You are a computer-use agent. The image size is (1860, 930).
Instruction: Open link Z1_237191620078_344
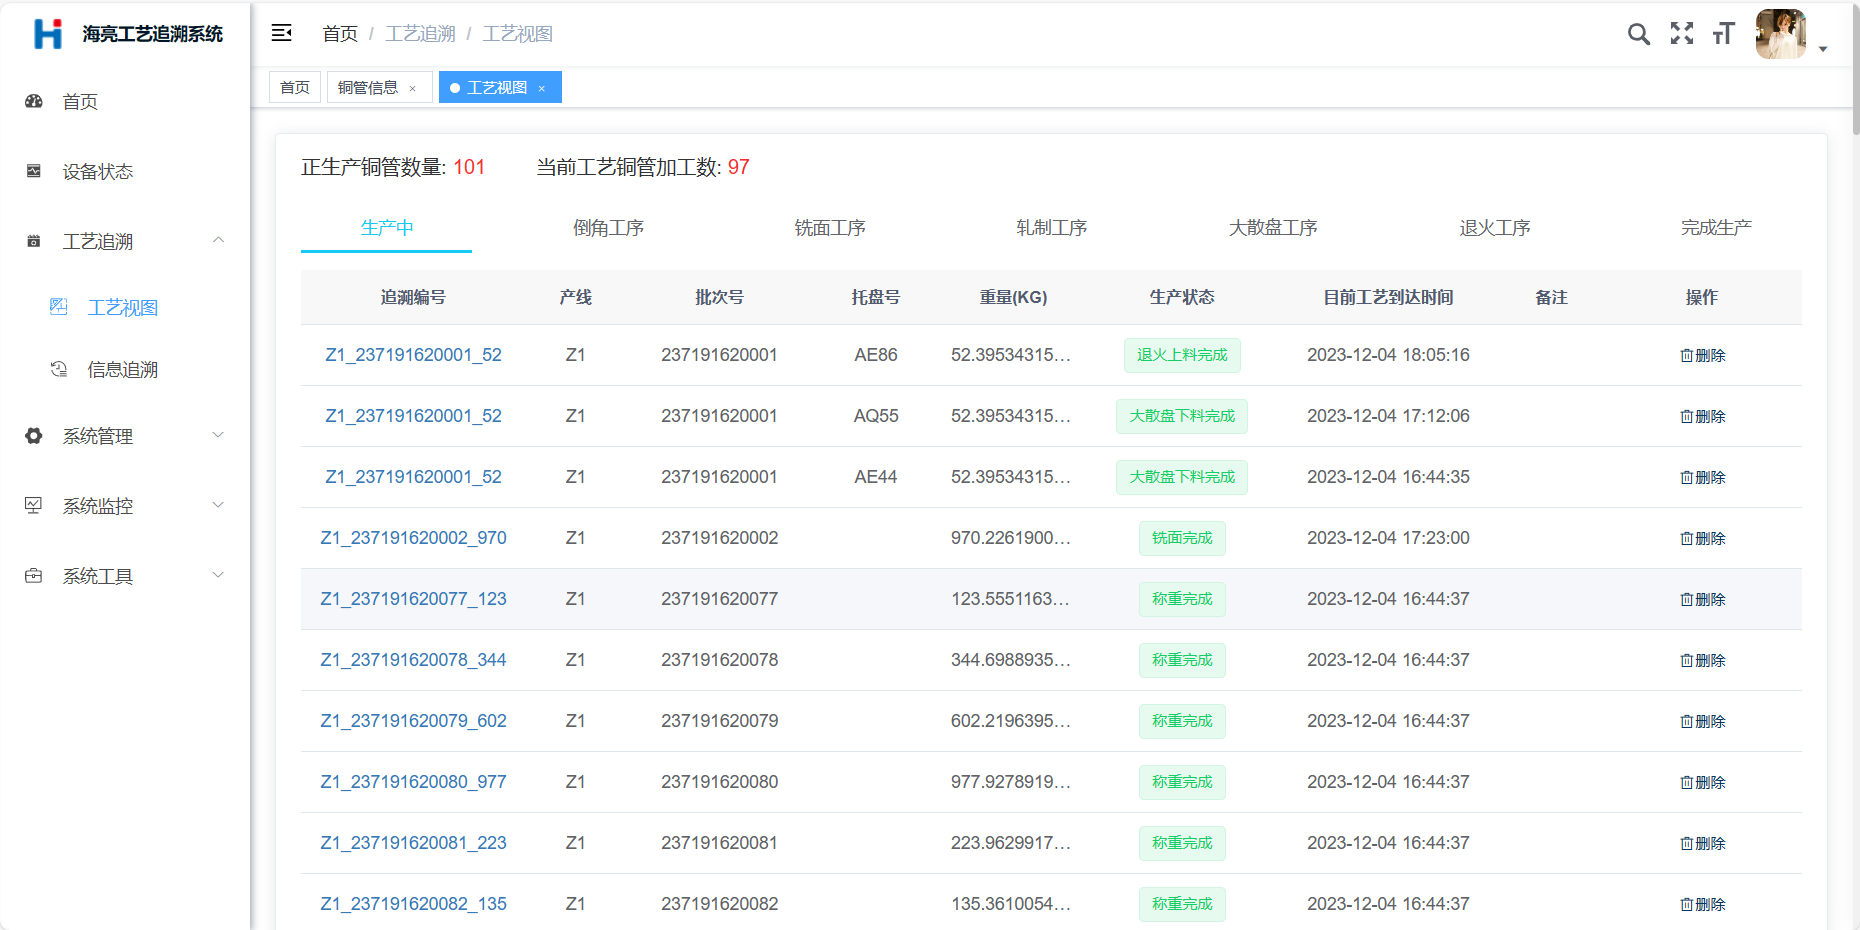(x=413, y=660)
